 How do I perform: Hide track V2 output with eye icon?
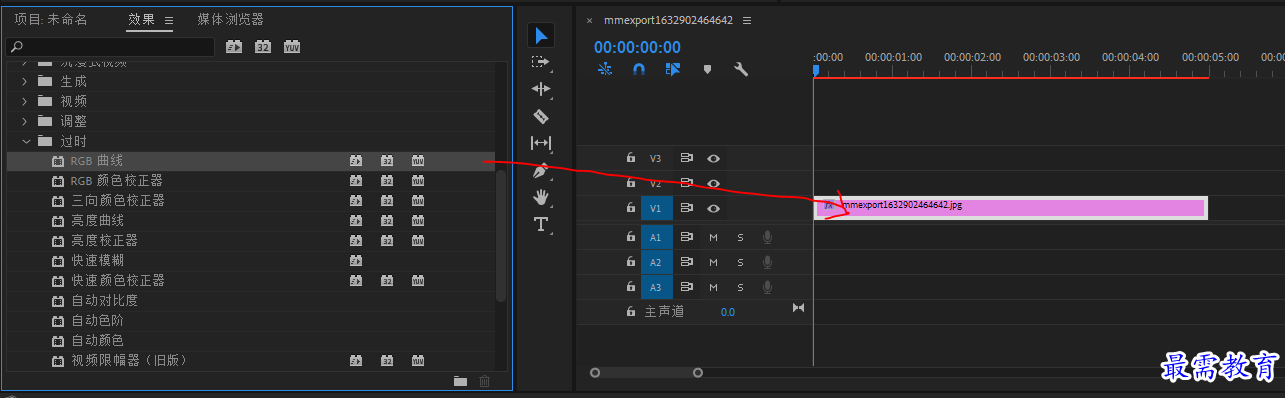pyautogui.click(x=714, y=183)
